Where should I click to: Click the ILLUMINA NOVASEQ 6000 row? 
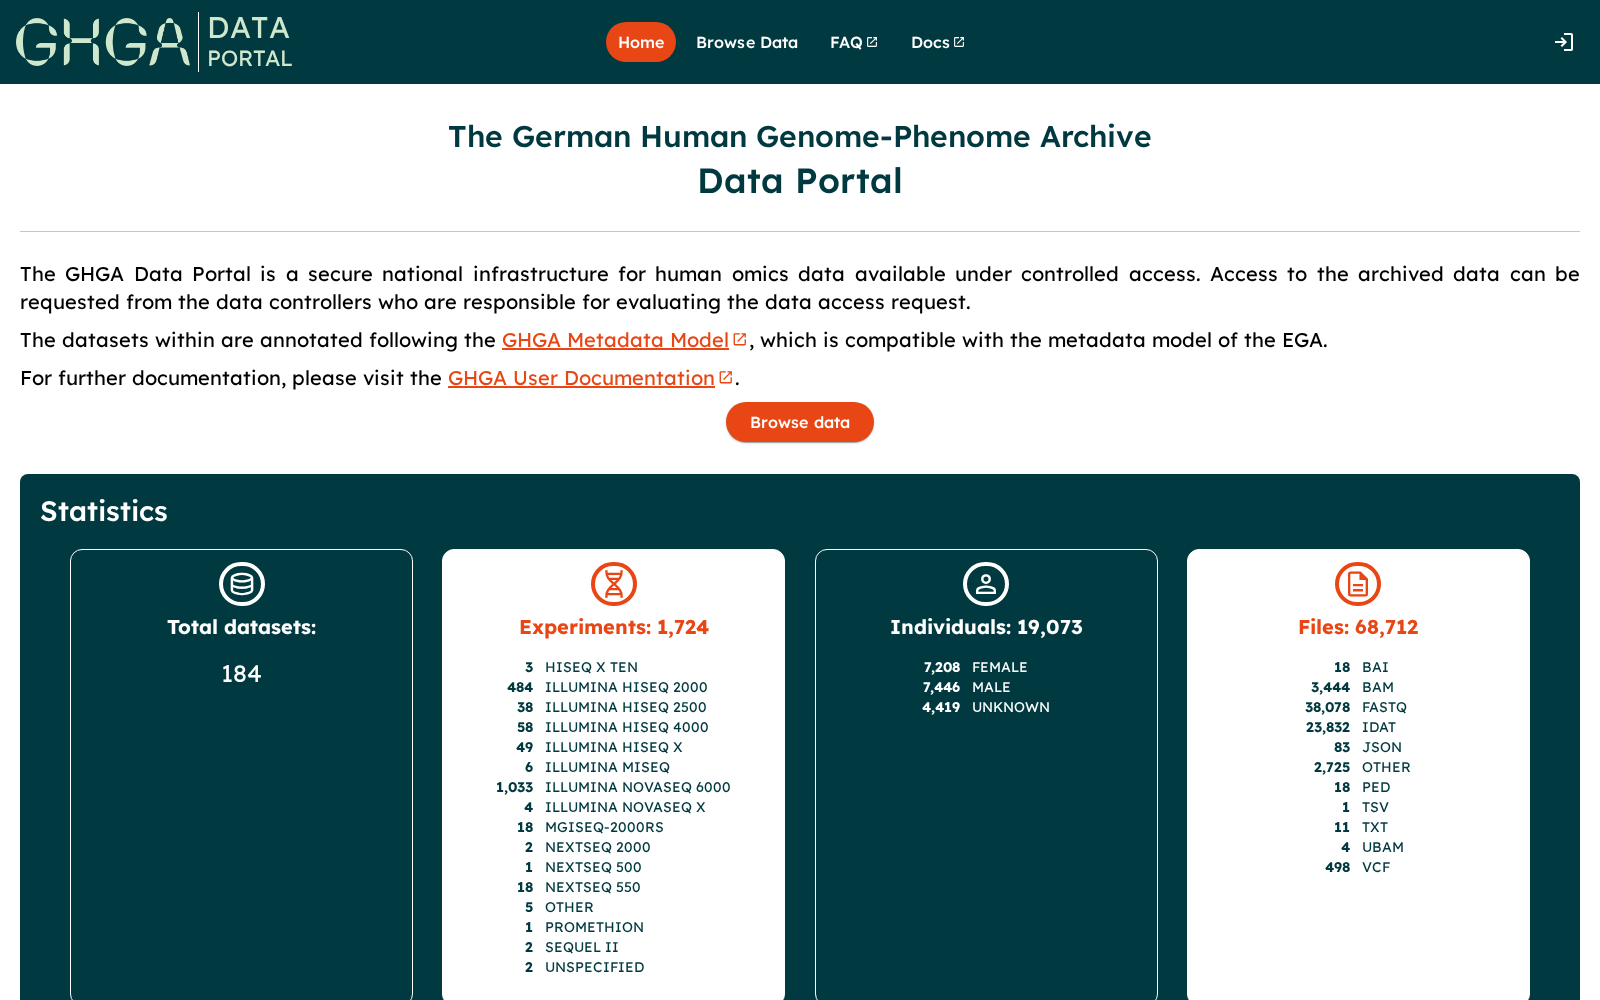pyautogui.click(x=614, y=787)
